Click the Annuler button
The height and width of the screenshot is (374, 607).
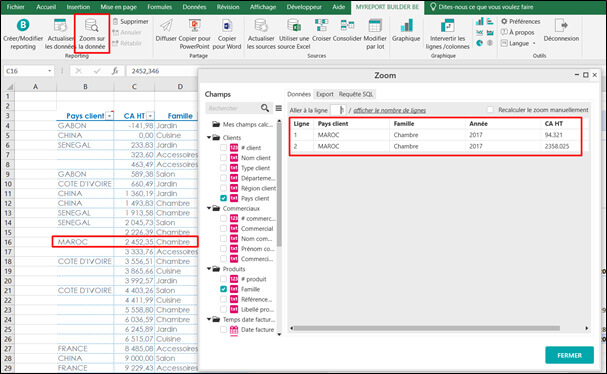[127, 32]
